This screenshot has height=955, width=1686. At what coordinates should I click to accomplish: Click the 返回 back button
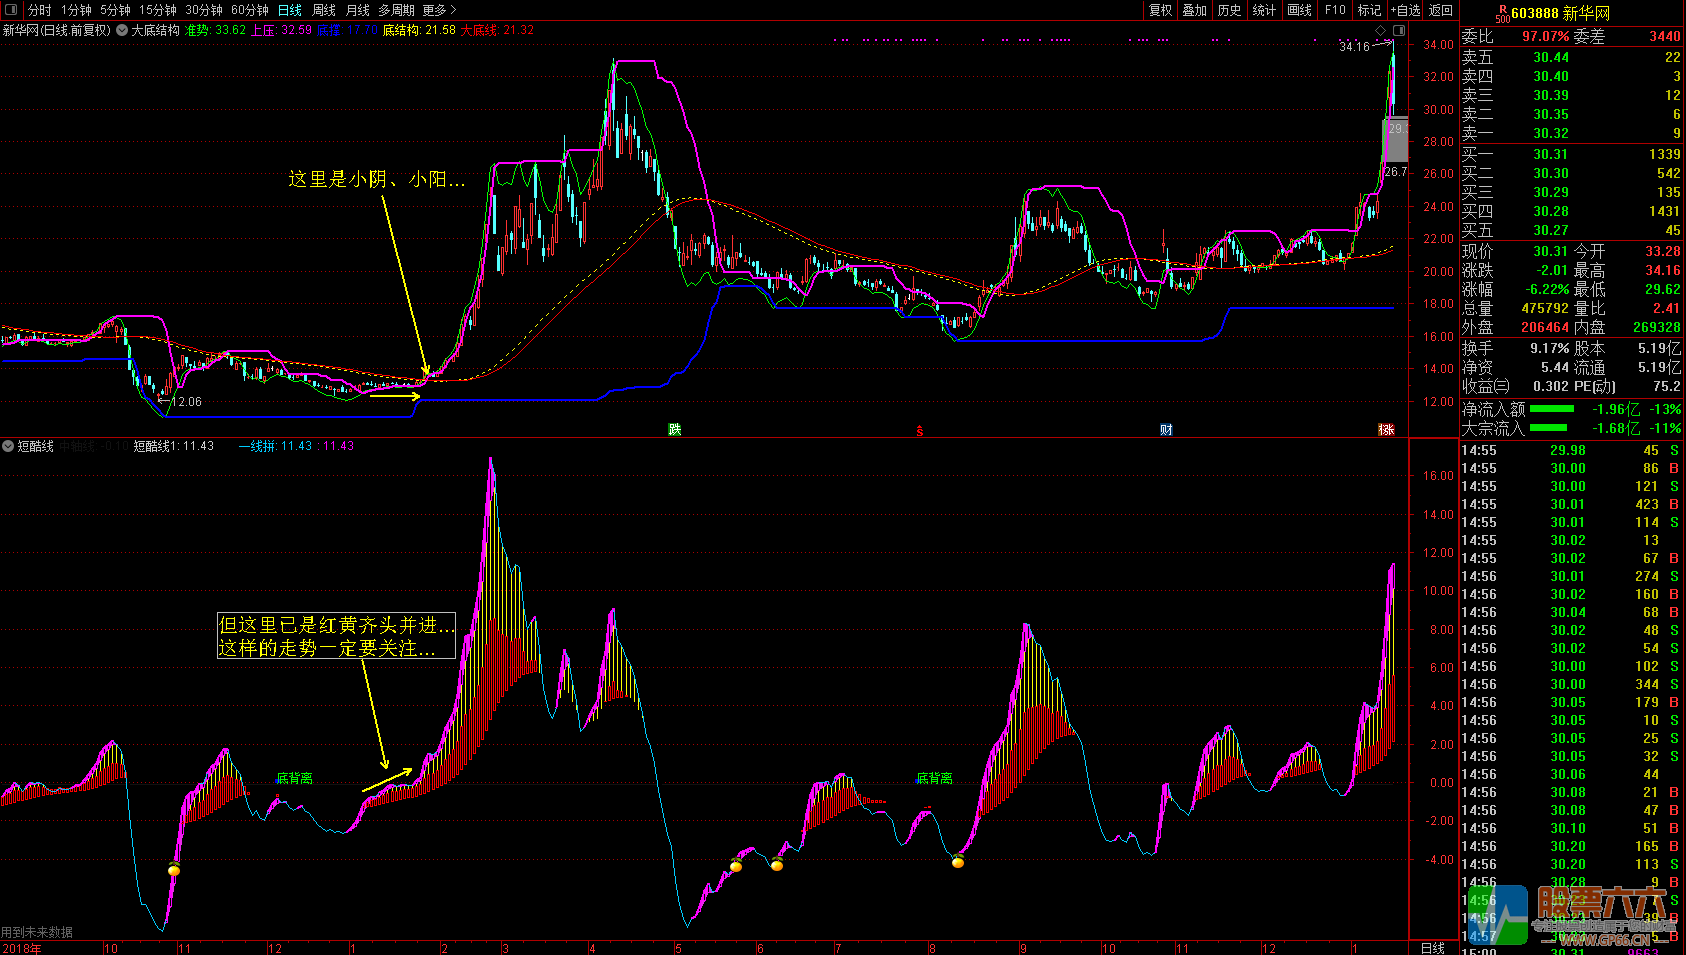[1441, 10]
